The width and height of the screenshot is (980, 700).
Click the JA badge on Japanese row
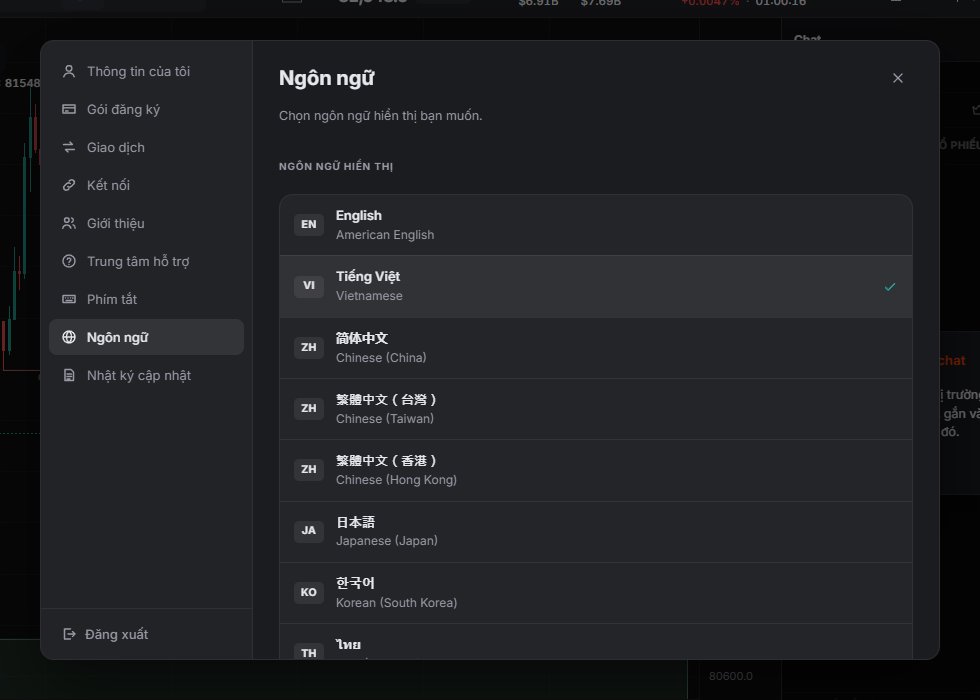(309, 531)
